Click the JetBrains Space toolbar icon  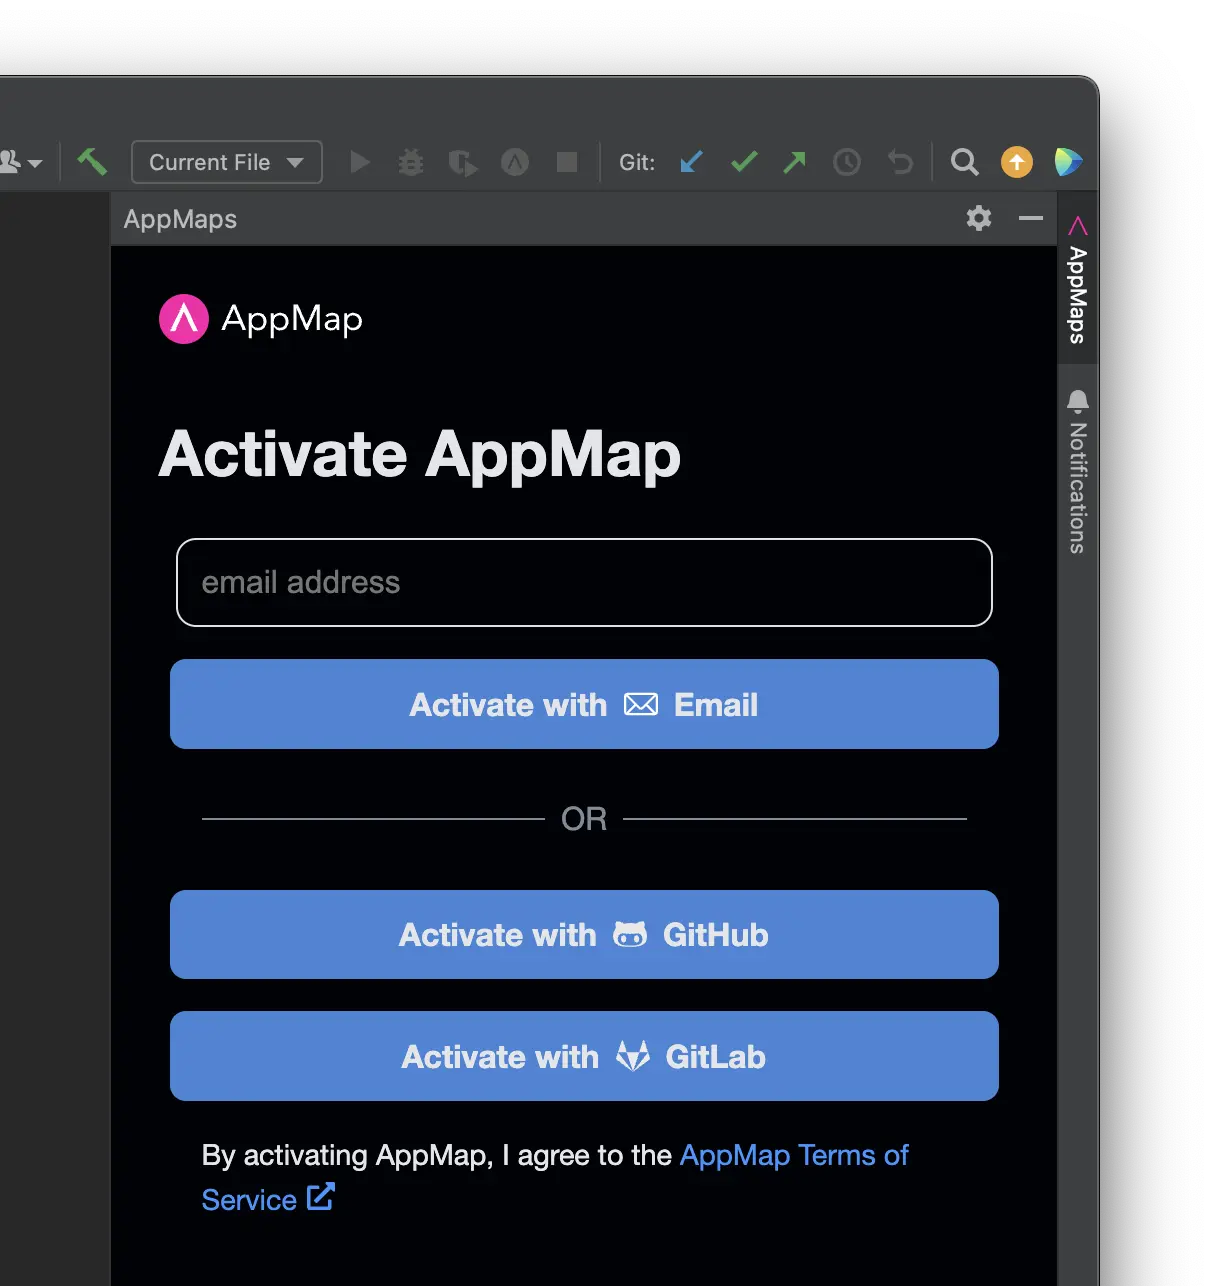pyautogui.click(x=1068, y=162)
